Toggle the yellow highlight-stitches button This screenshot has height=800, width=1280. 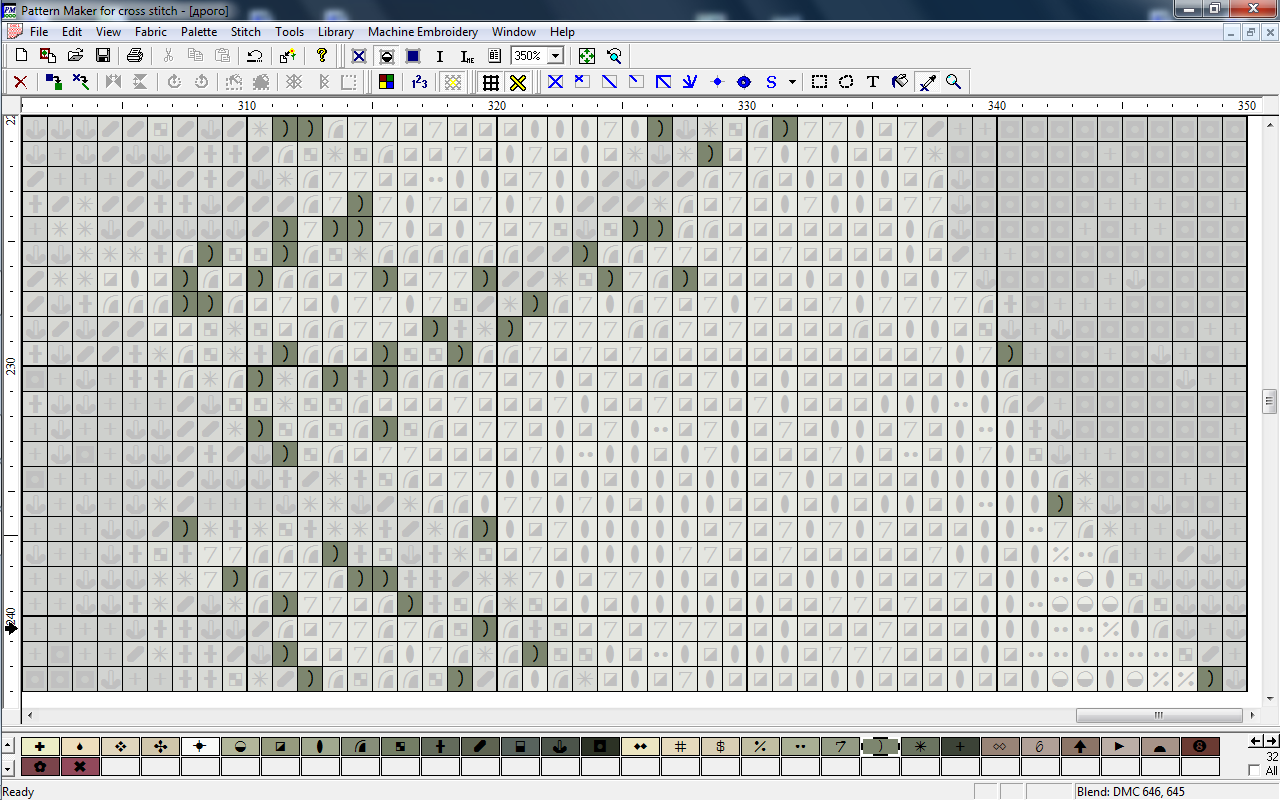pyautogui.click(x=453, y=82)
